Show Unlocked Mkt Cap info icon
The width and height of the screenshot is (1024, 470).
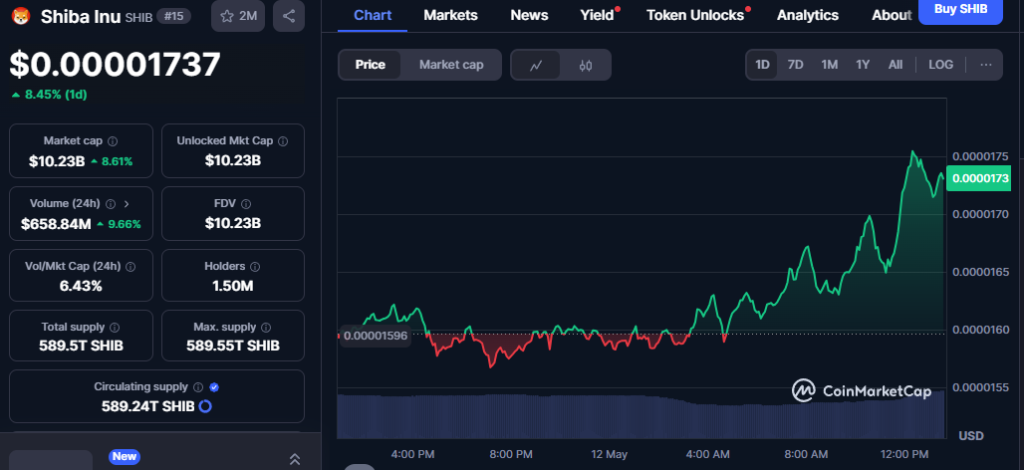pos(283,141)
